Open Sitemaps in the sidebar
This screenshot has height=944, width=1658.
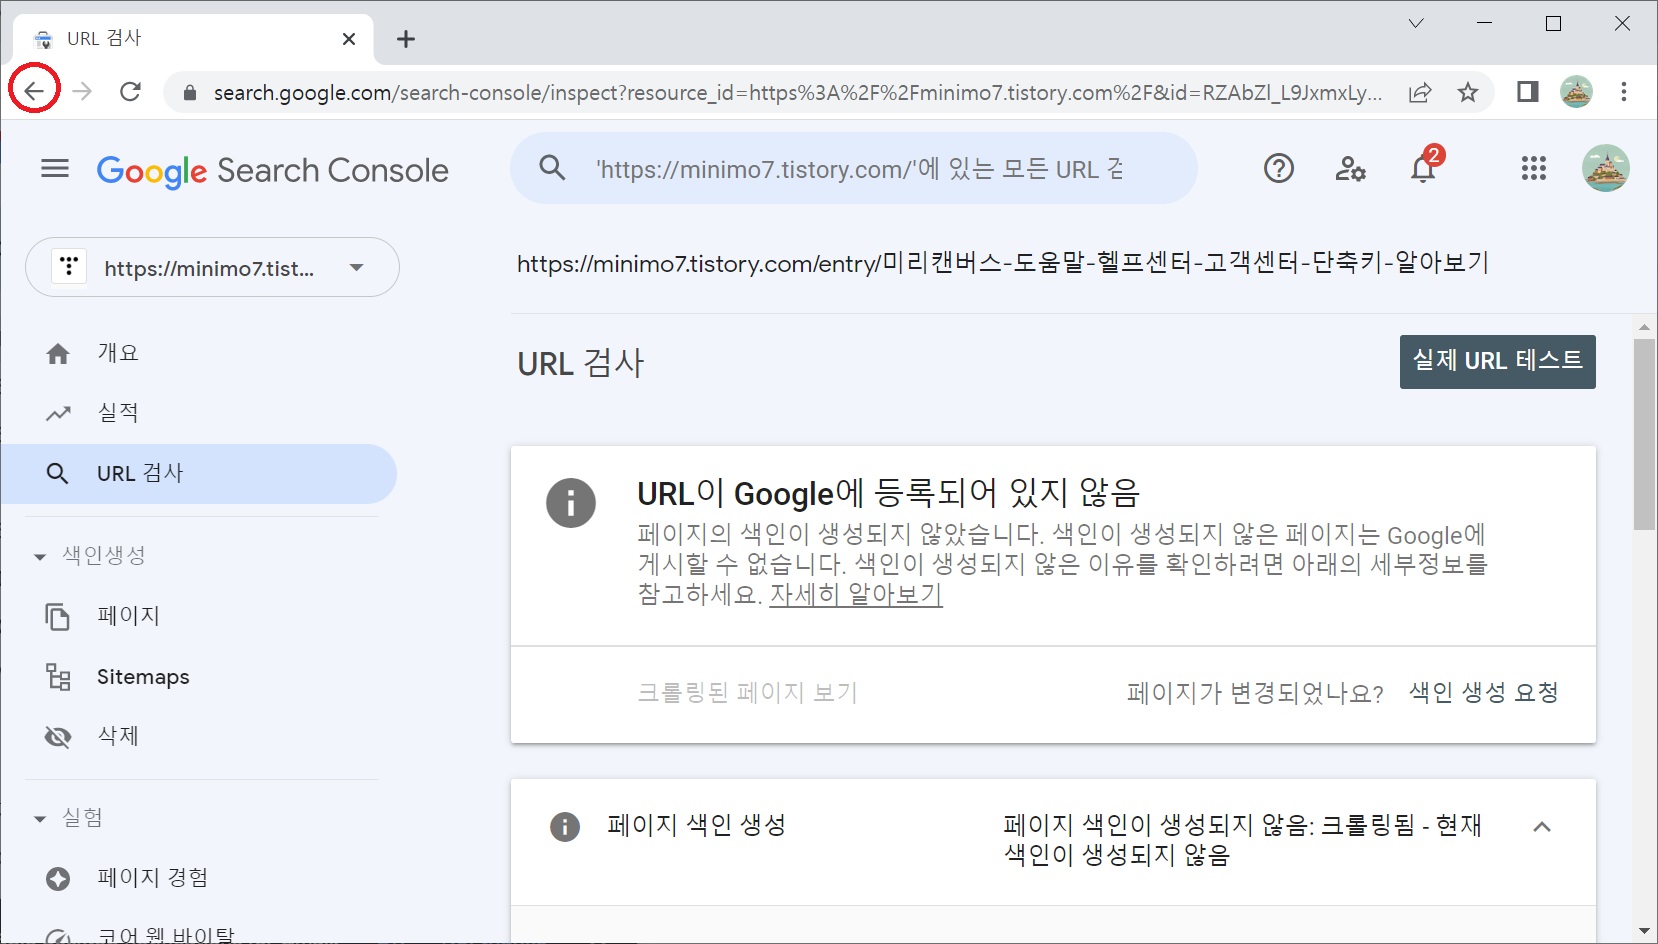(200, 677)
